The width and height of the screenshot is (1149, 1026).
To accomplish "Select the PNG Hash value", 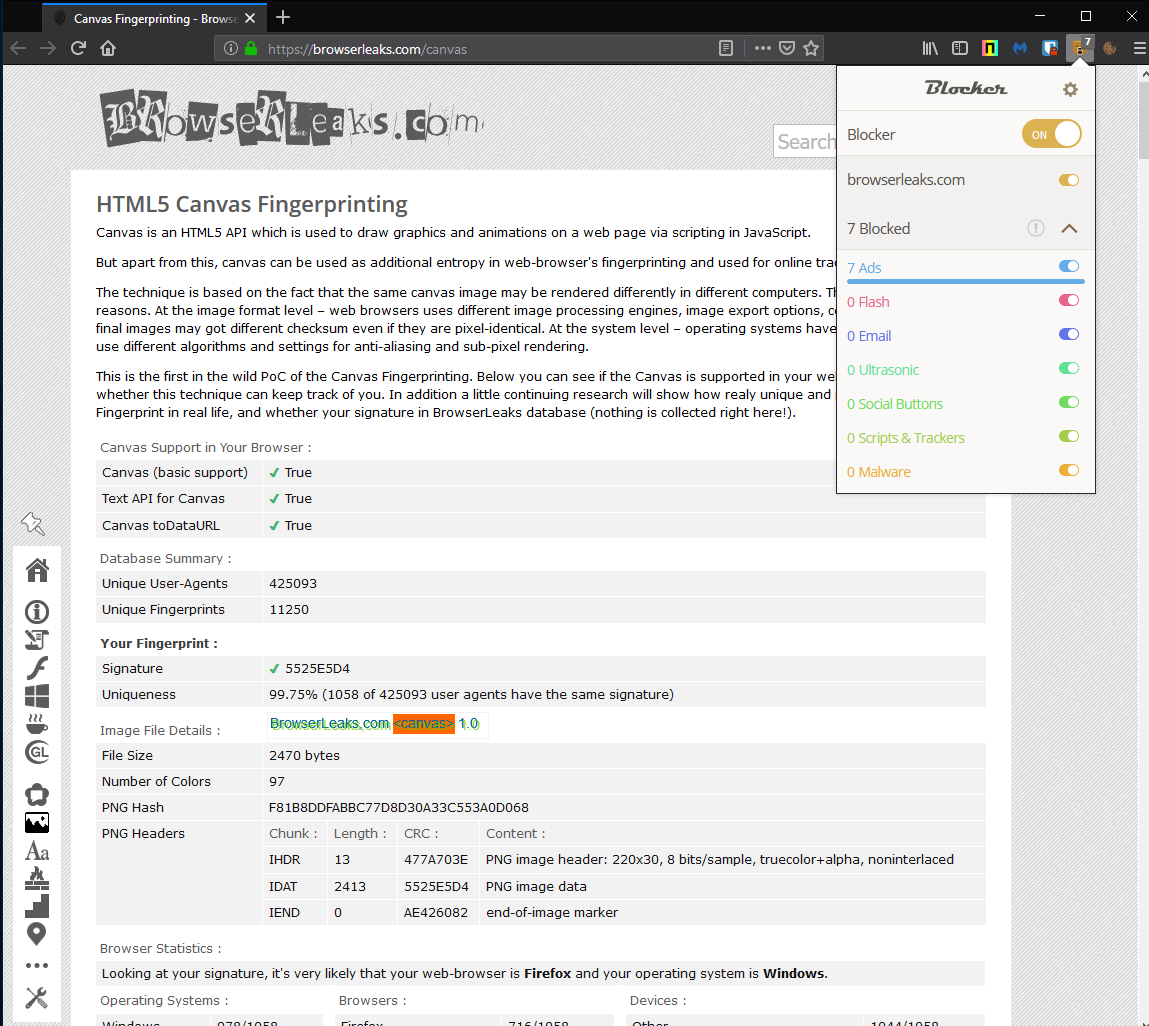I will [399, 808].
